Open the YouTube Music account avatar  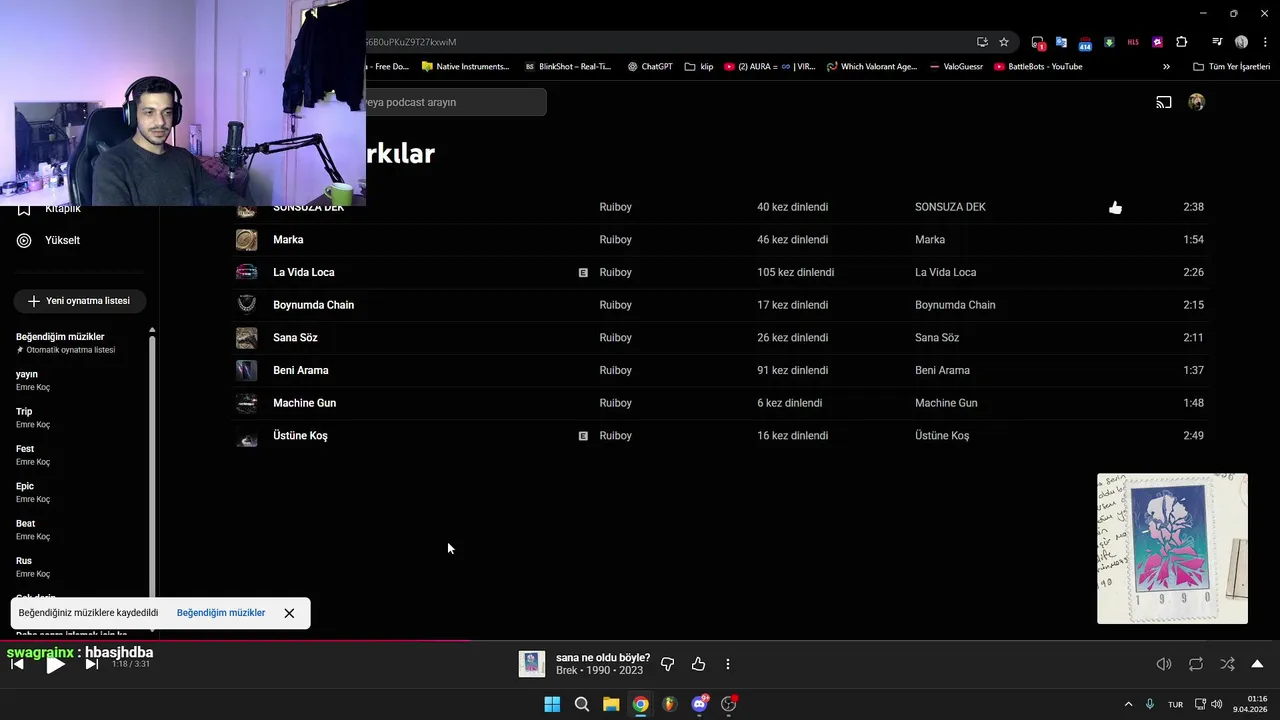[x=1196, y=102]
